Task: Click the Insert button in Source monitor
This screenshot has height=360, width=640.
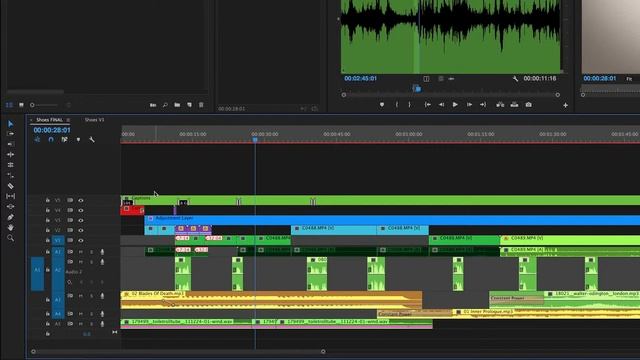Action: click(500, 105)
